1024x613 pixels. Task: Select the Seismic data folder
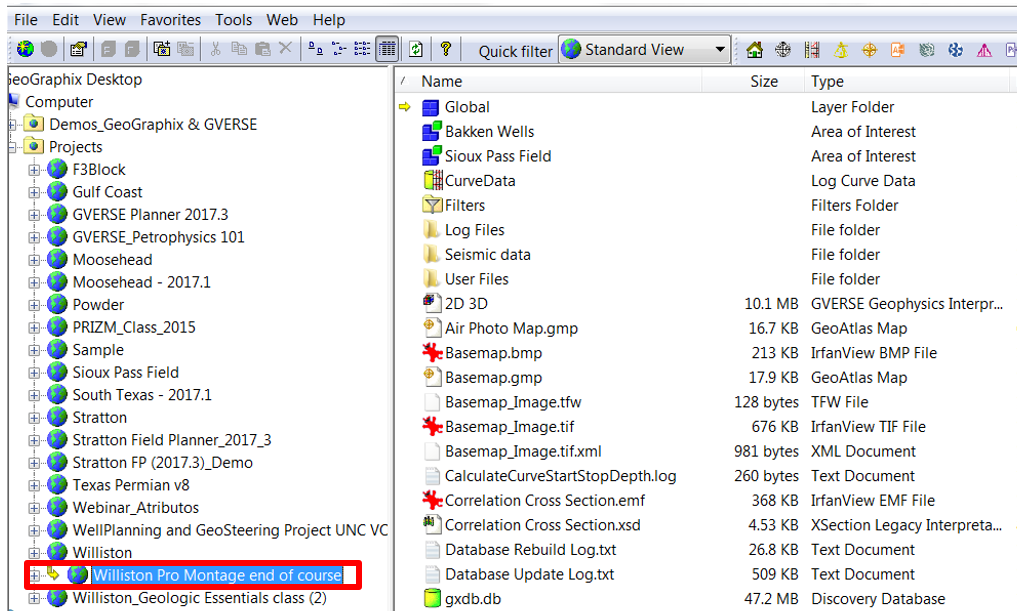point(487,255)
